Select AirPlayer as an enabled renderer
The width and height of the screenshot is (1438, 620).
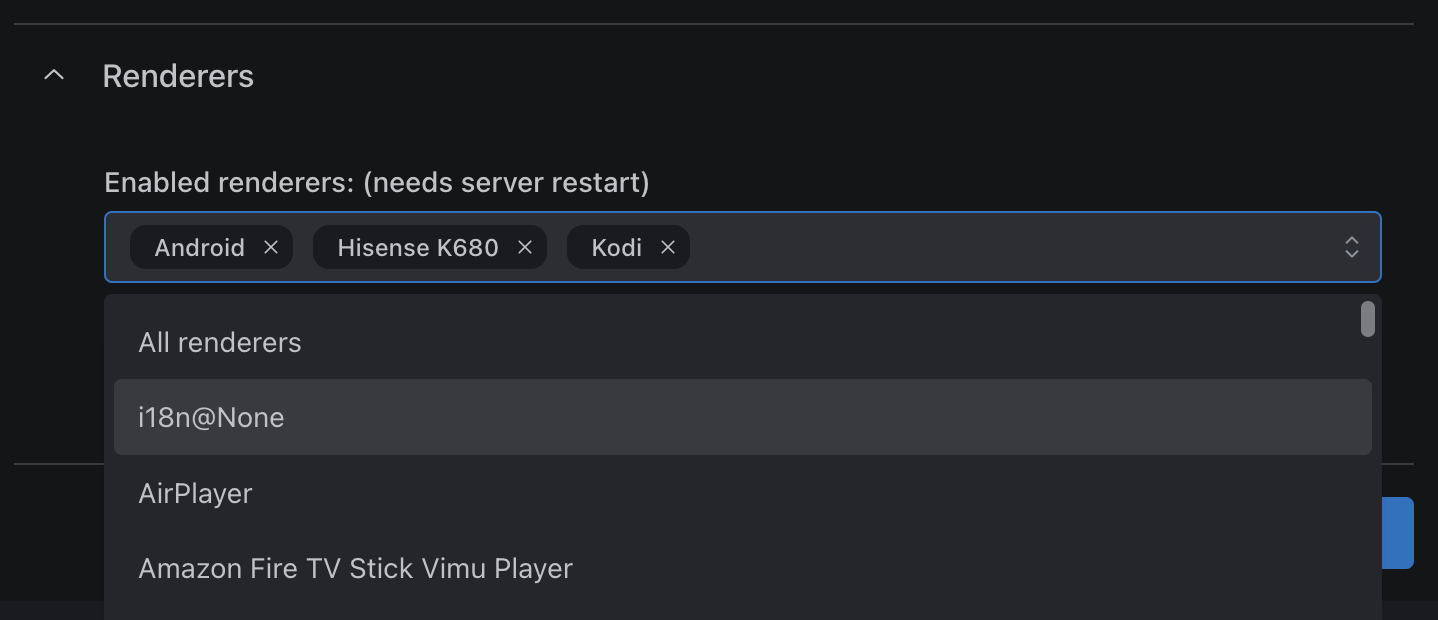tap(195, 492)
